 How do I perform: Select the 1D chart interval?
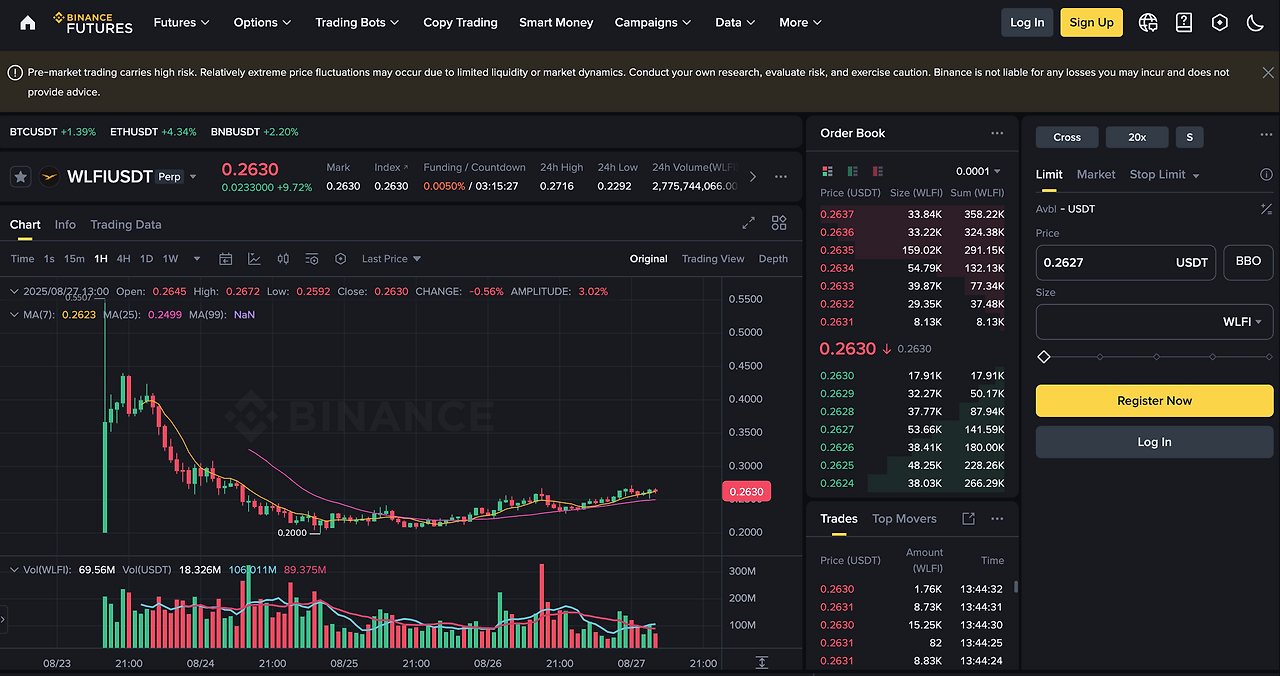pyautogui.click(x=146, y=259)
